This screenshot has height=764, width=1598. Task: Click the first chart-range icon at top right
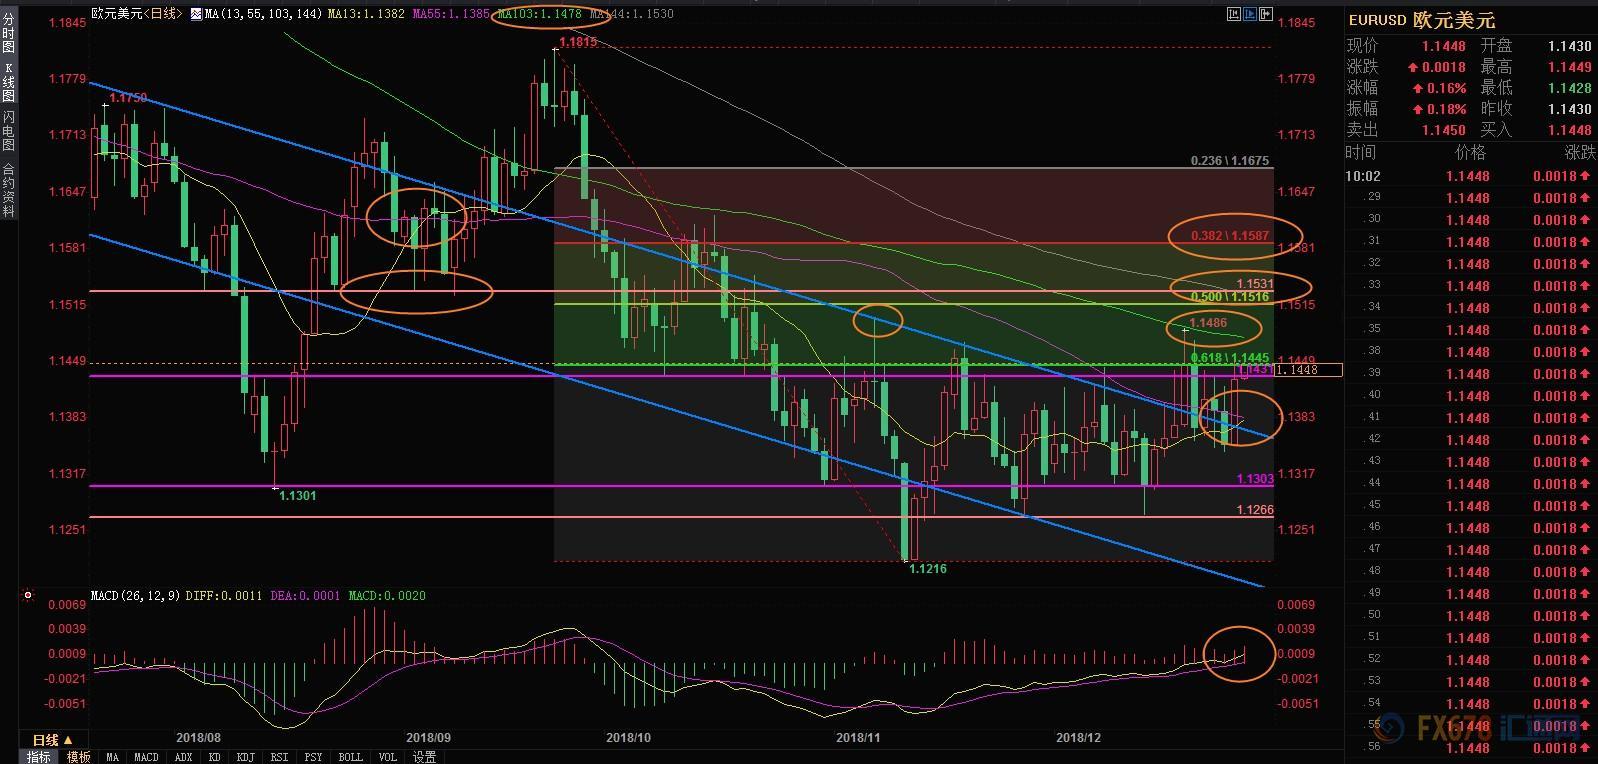pyautogui.click(x=1233, y=14)
